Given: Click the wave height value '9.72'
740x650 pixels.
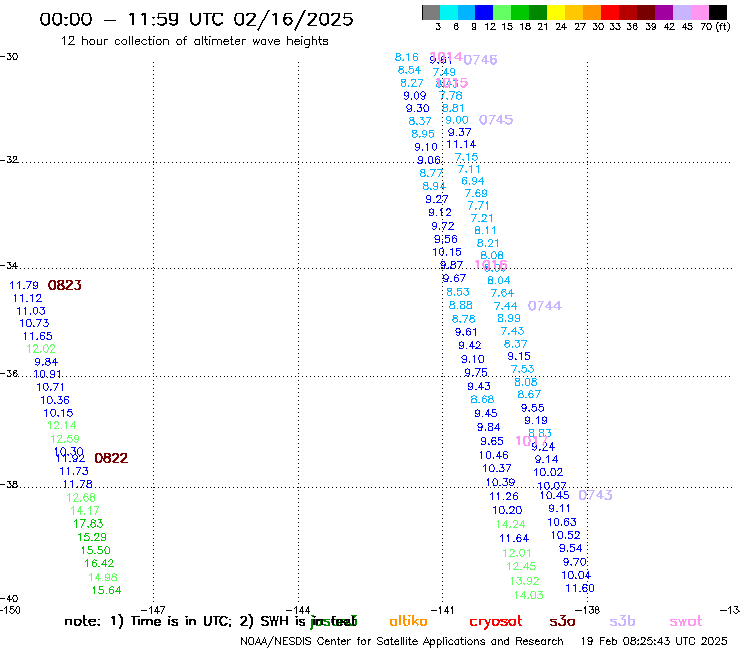Looking at the screenshot, I should 443,226.
